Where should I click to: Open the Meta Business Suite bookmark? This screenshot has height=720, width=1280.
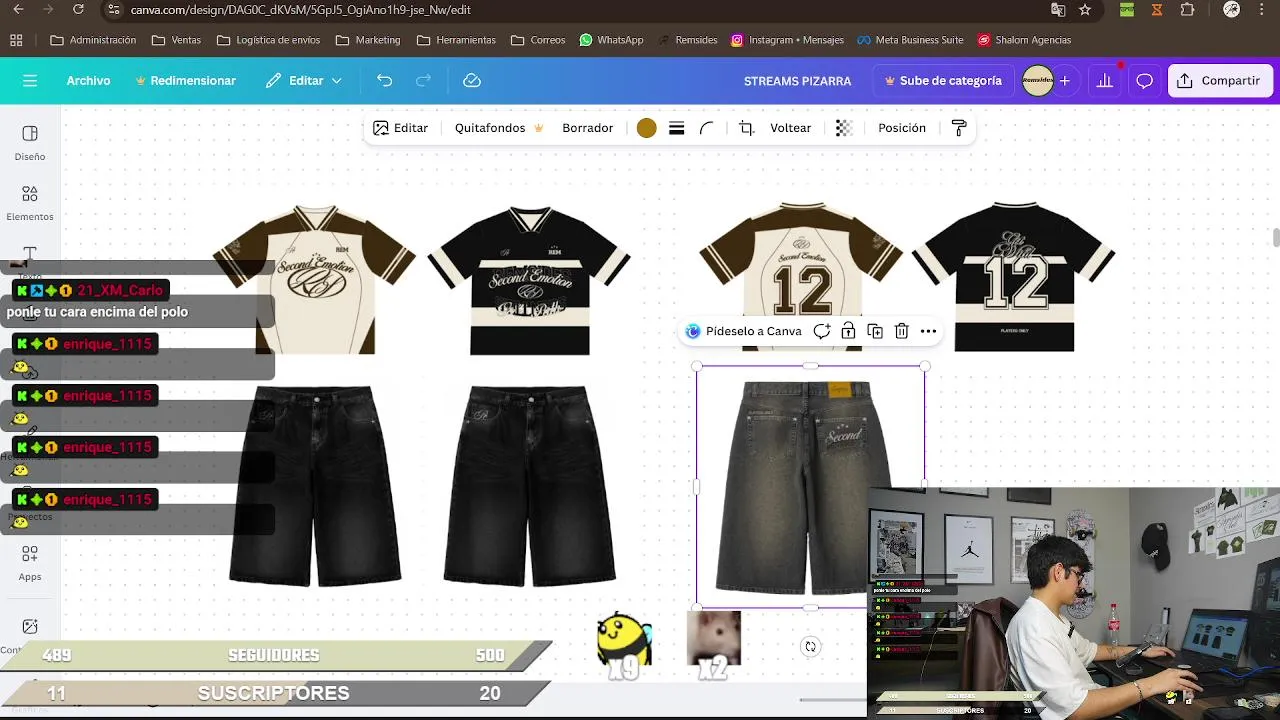tap(910, 40)
